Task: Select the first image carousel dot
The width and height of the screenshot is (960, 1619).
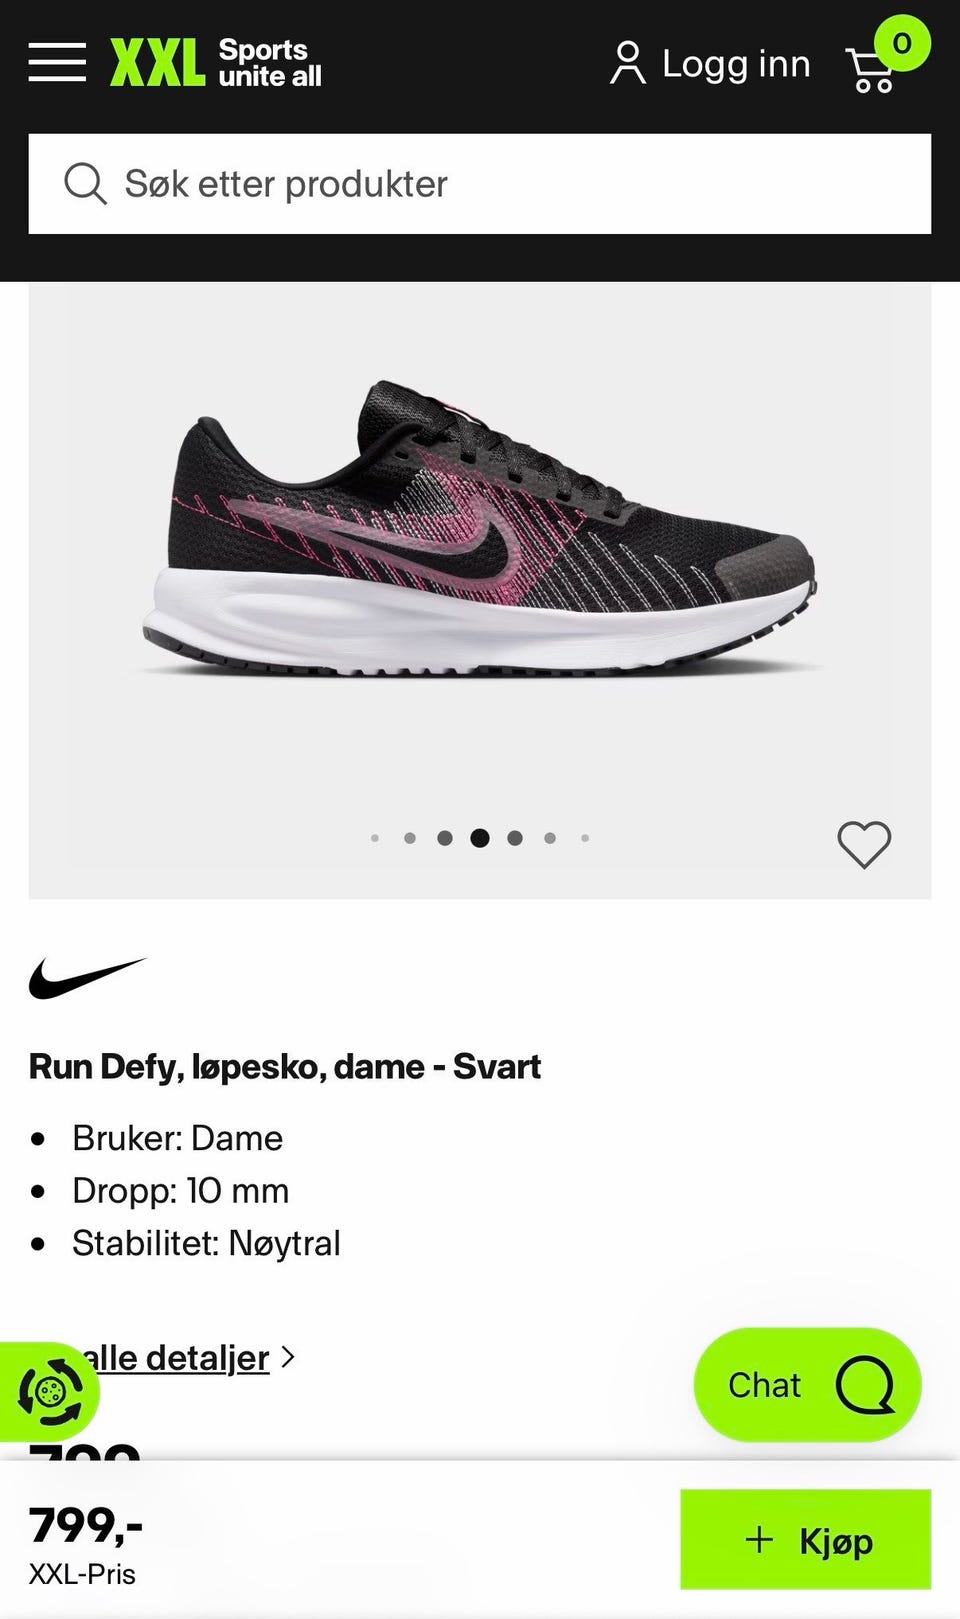Action: click(x=375, y=838)
